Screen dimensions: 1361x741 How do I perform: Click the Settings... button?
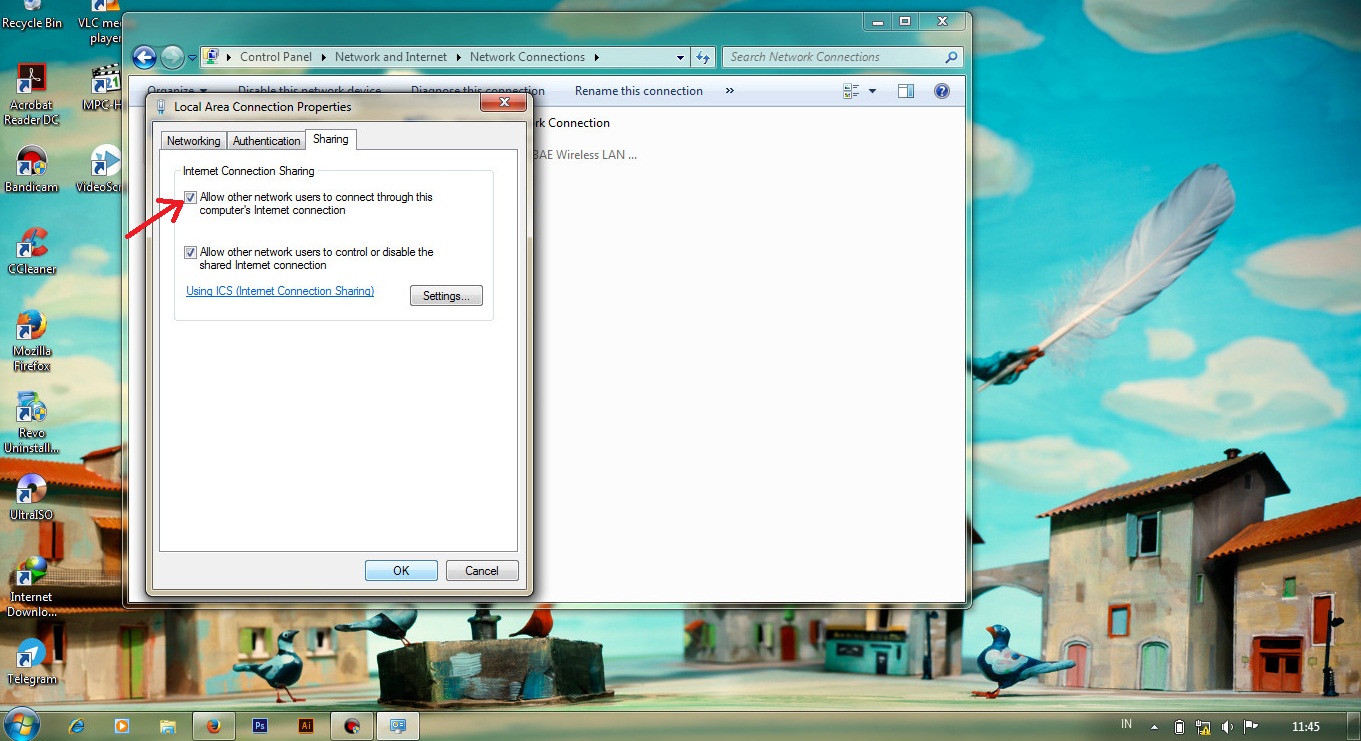[446, 296]
